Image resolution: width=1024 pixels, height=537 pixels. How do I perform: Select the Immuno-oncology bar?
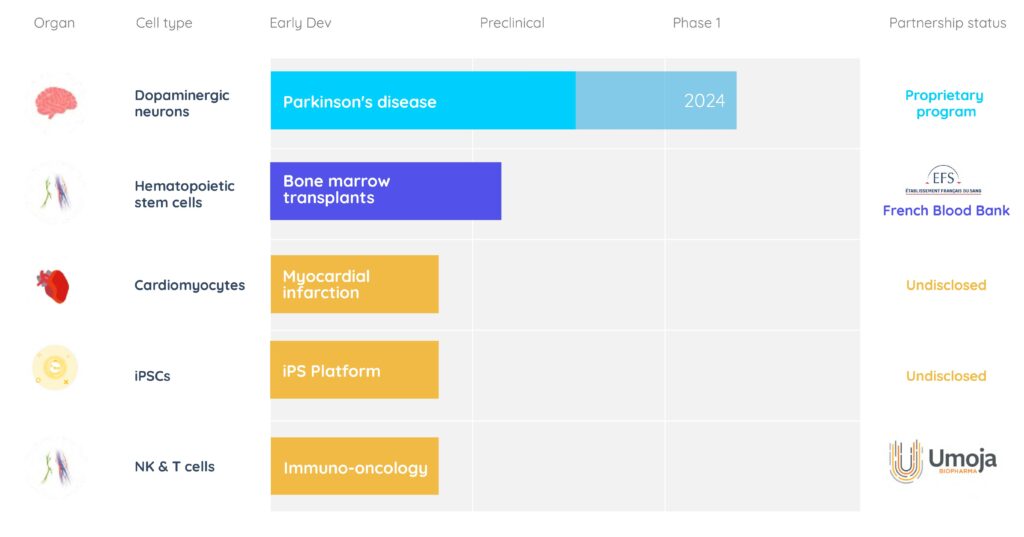(355, 466)
